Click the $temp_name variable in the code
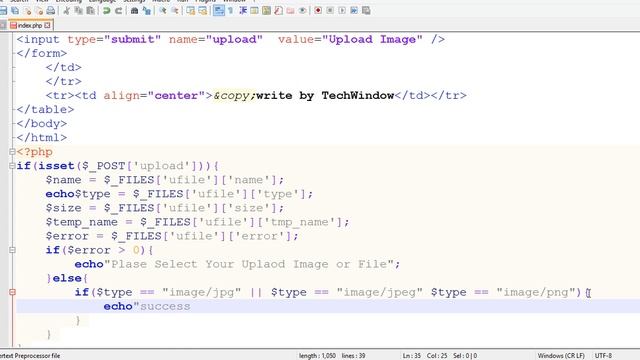Viewport: 640px width, 360px height. [82, 222]
